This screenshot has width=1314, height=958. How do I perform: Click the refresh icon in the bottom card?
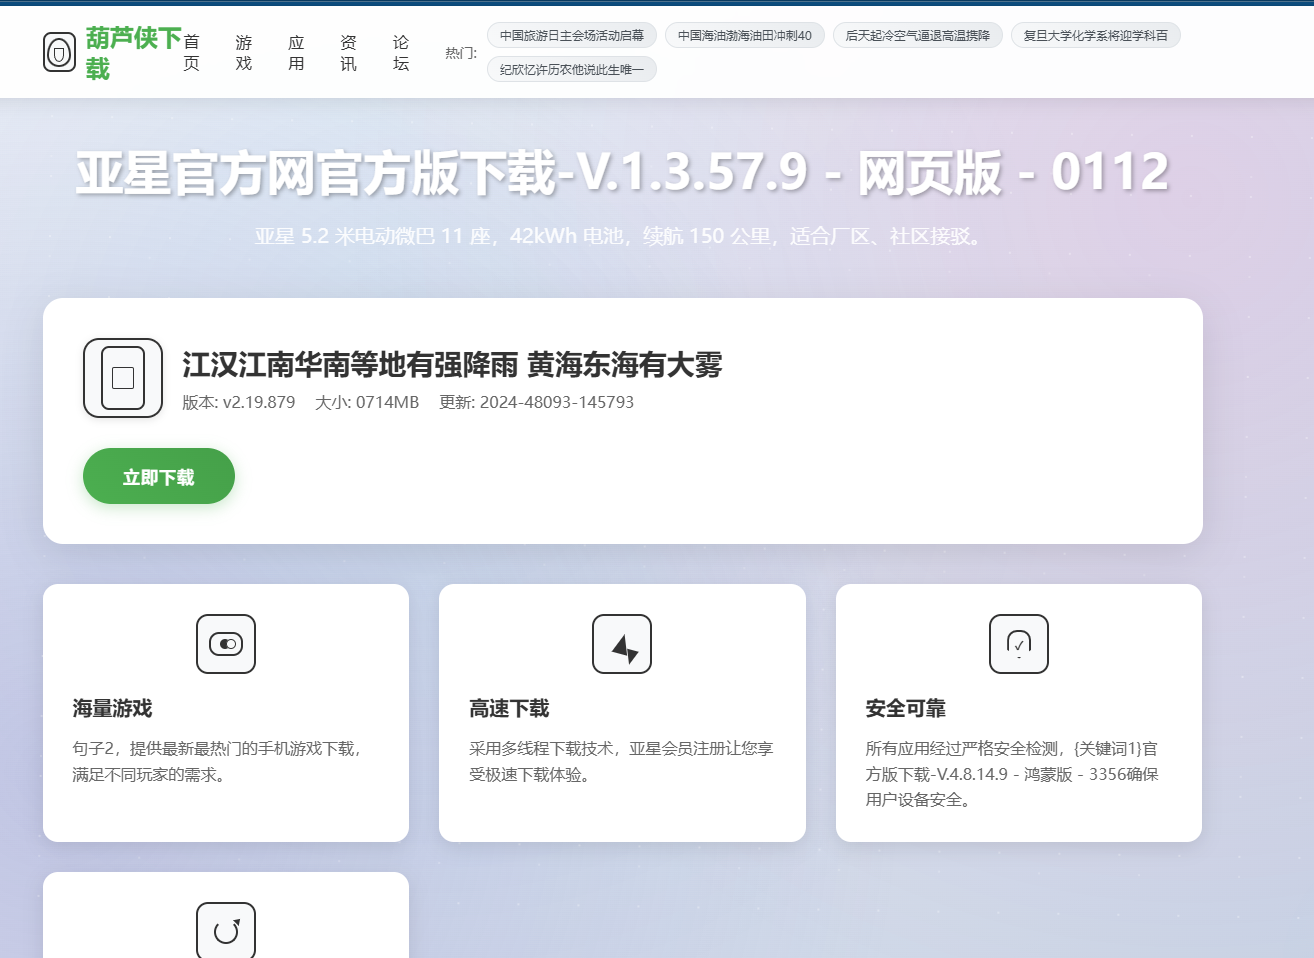(226, 931)
